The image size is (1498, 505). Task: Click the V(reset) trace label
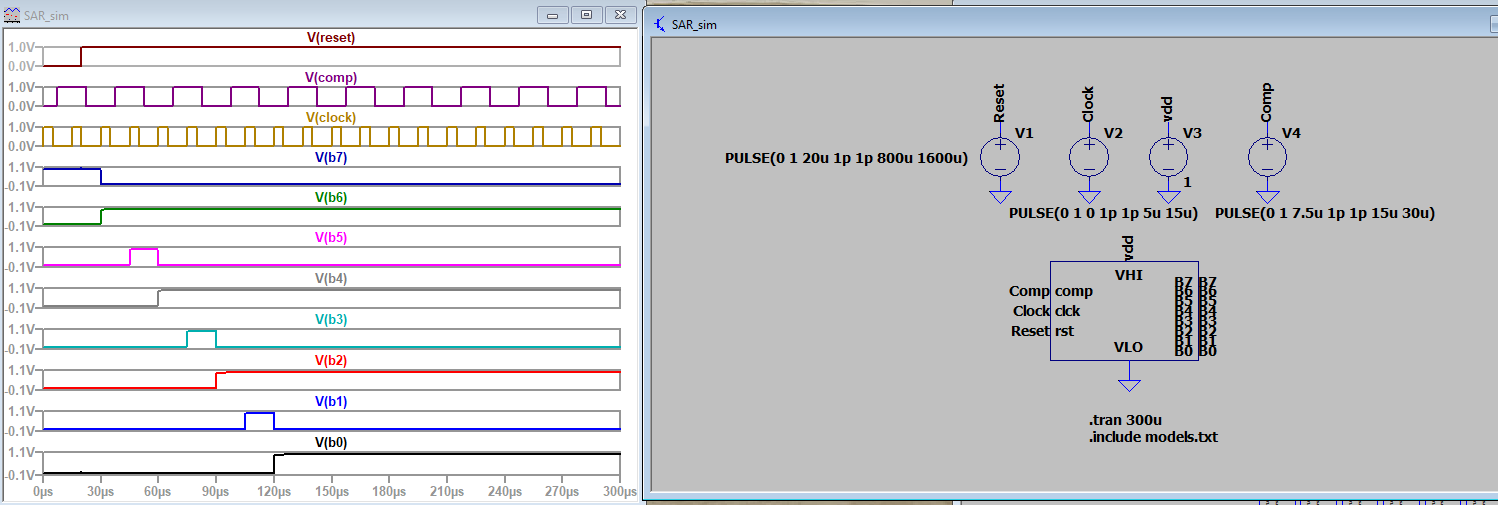tap(330, 38)
